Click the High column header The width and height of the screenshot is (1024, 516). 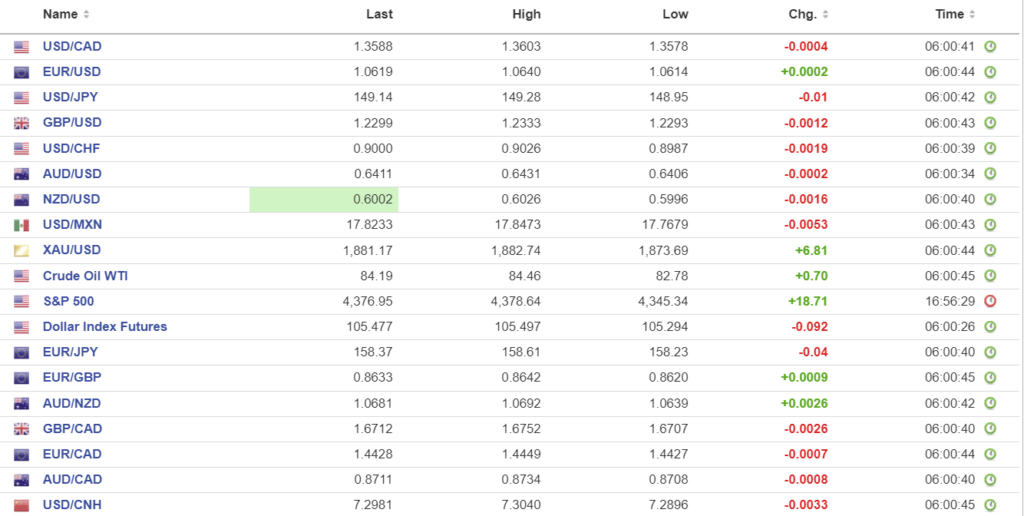click(526, 15)
